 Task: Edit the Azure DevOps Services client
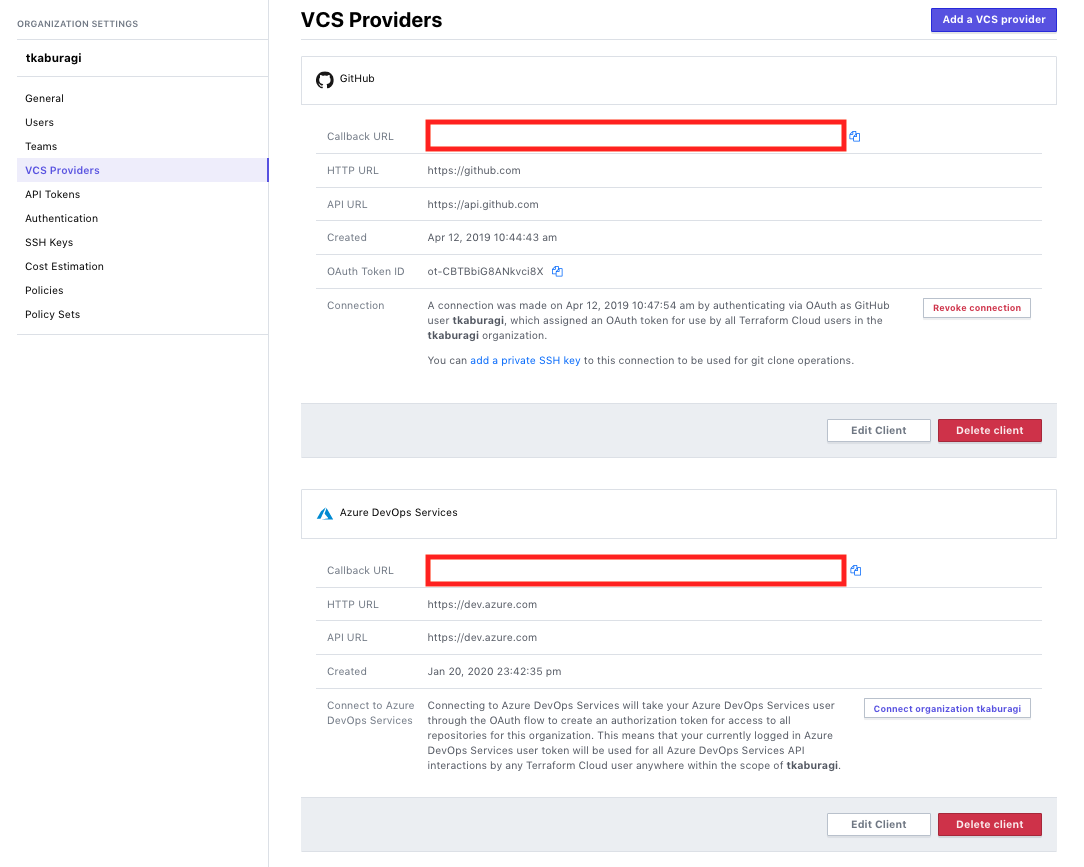878,824
